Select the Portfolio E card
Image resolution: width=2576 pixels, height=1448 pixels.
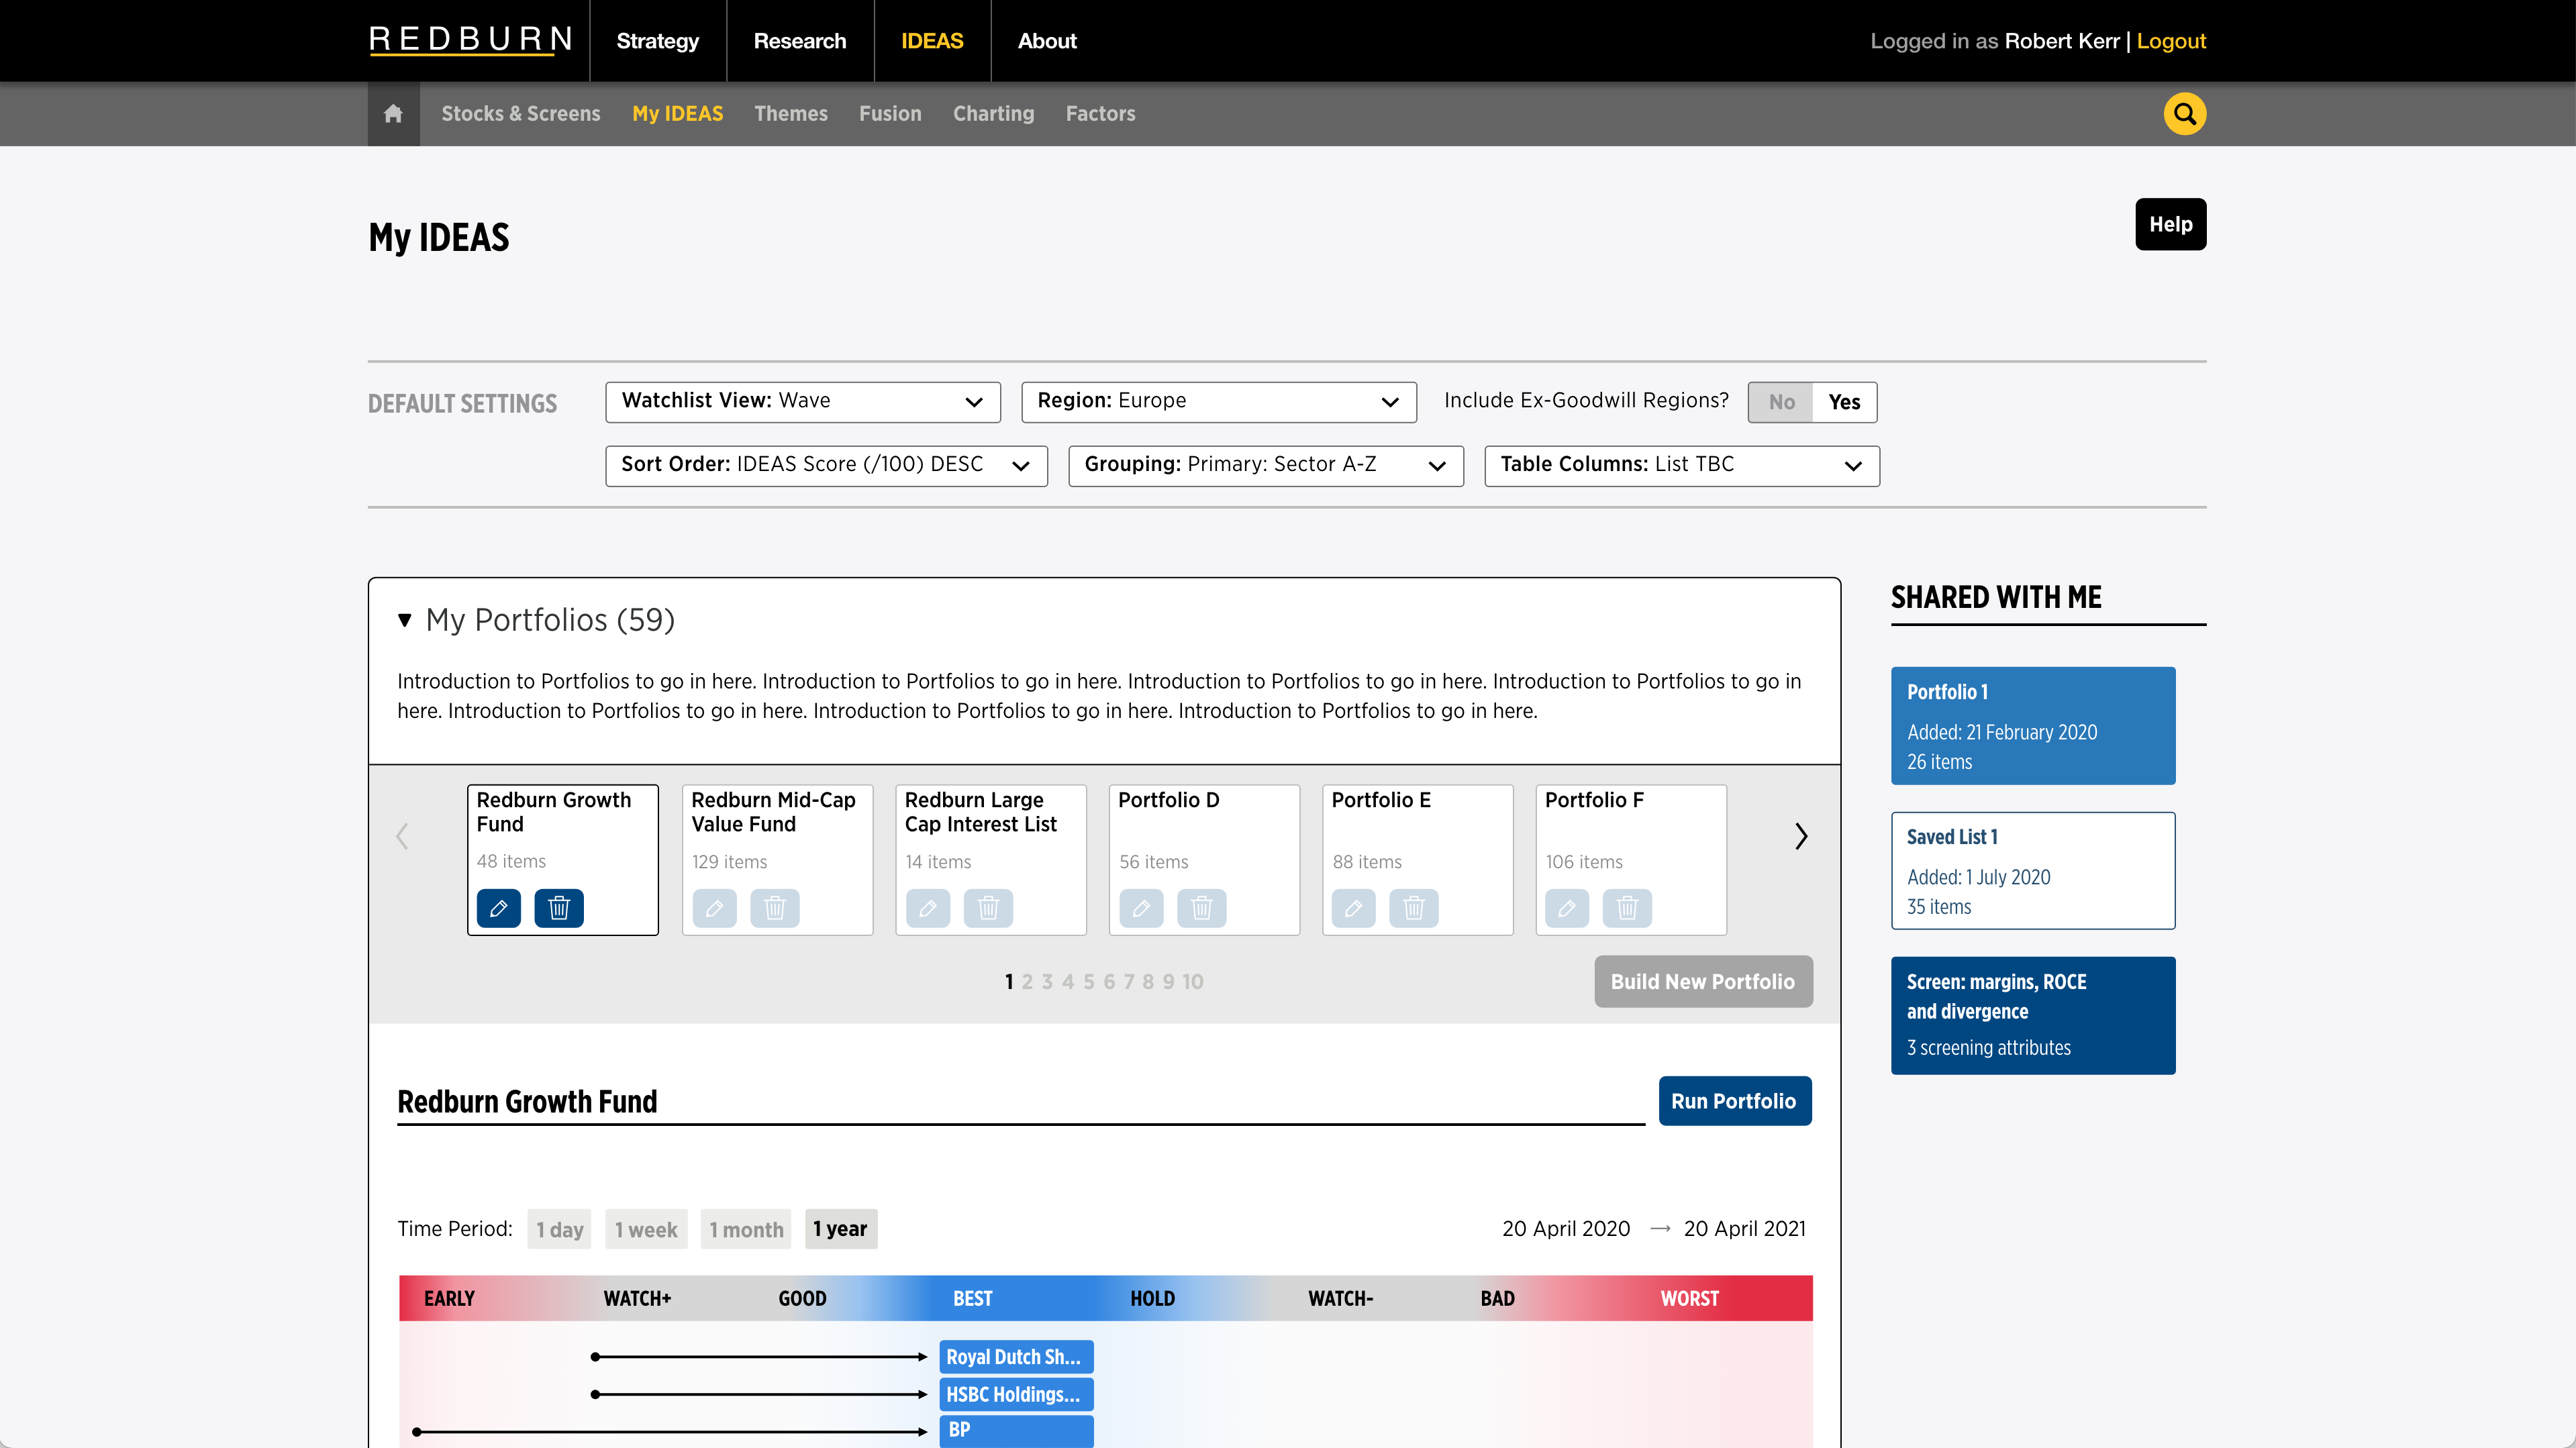coord(1418,860)
